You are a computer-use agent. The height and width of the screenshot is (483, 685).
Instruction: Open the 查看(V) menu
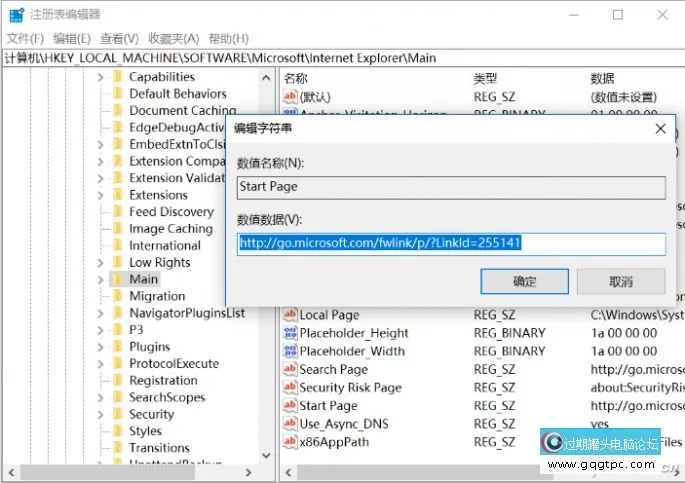coord(118,38)
